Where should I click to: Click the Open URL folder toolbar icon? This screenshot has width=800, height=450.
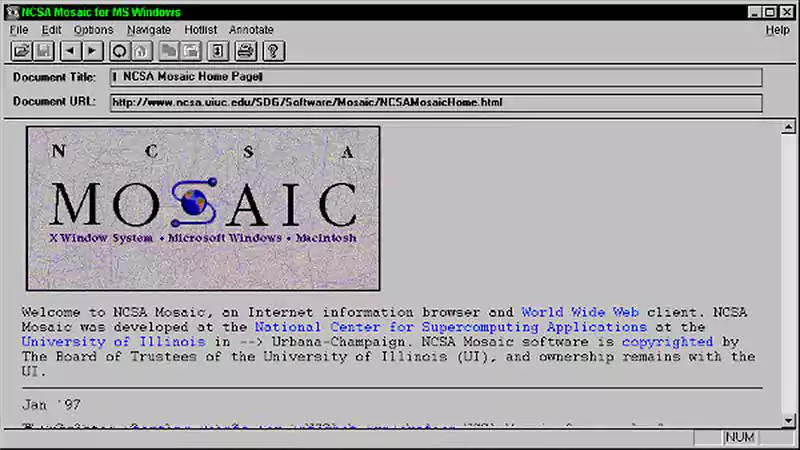[21, 51]
